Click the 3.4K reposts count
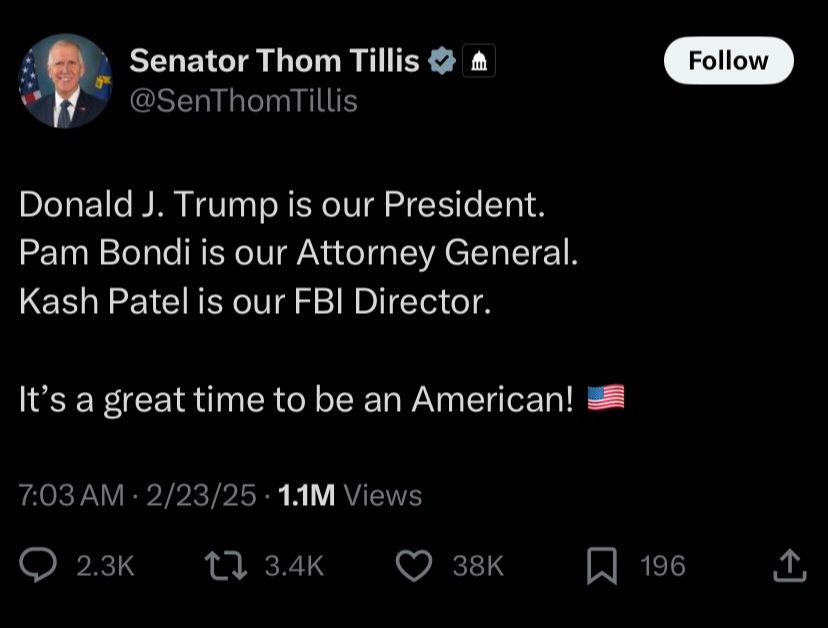The width and height of the screenshot is (828, 628). pyautogui.click(x=294, y=566)
